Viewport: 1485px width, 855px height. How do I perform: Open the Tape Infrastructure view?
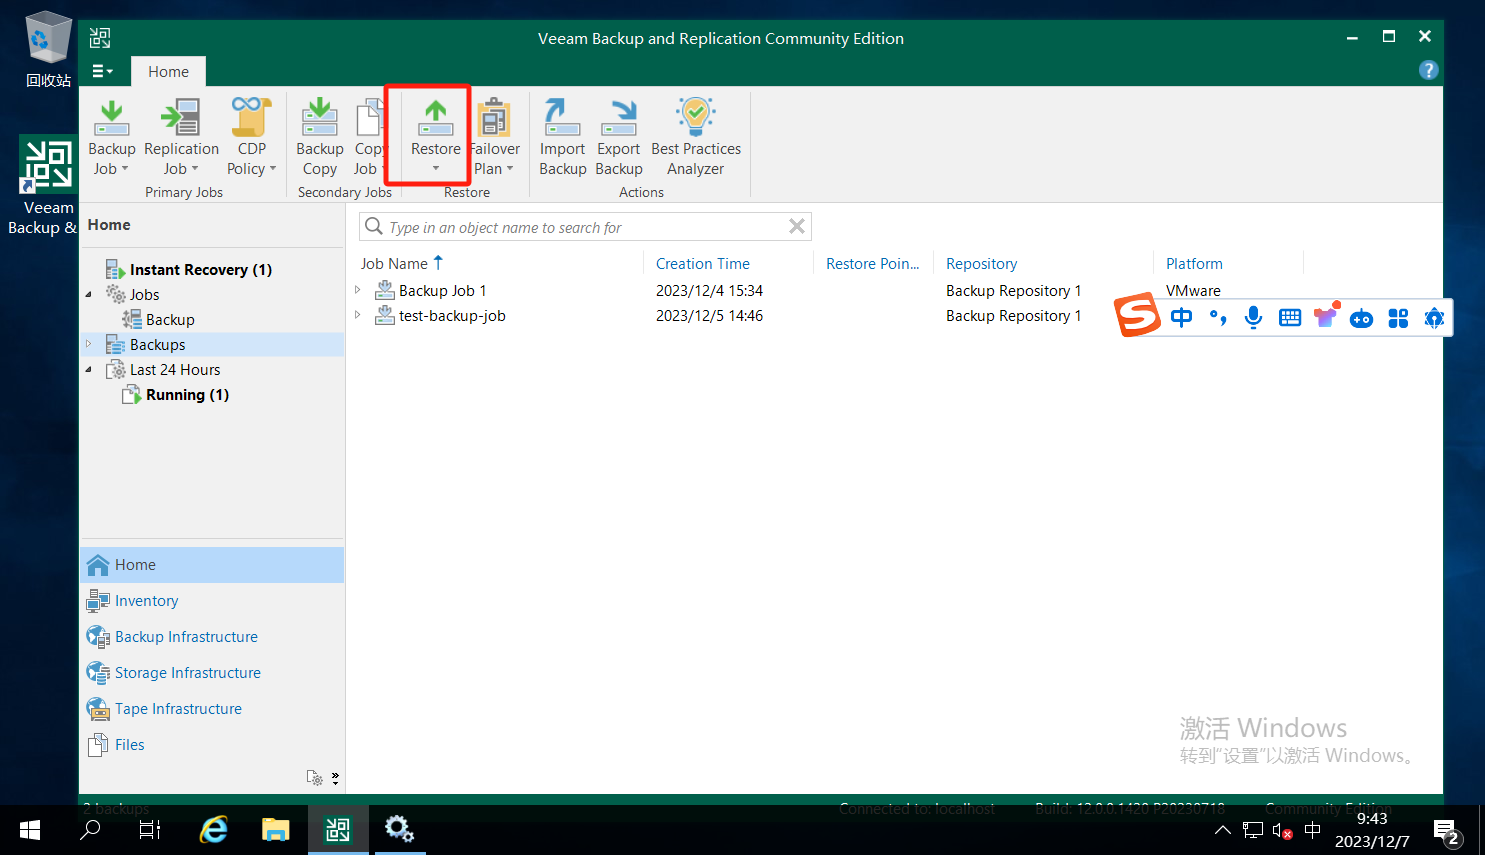[x=212, y=709]
